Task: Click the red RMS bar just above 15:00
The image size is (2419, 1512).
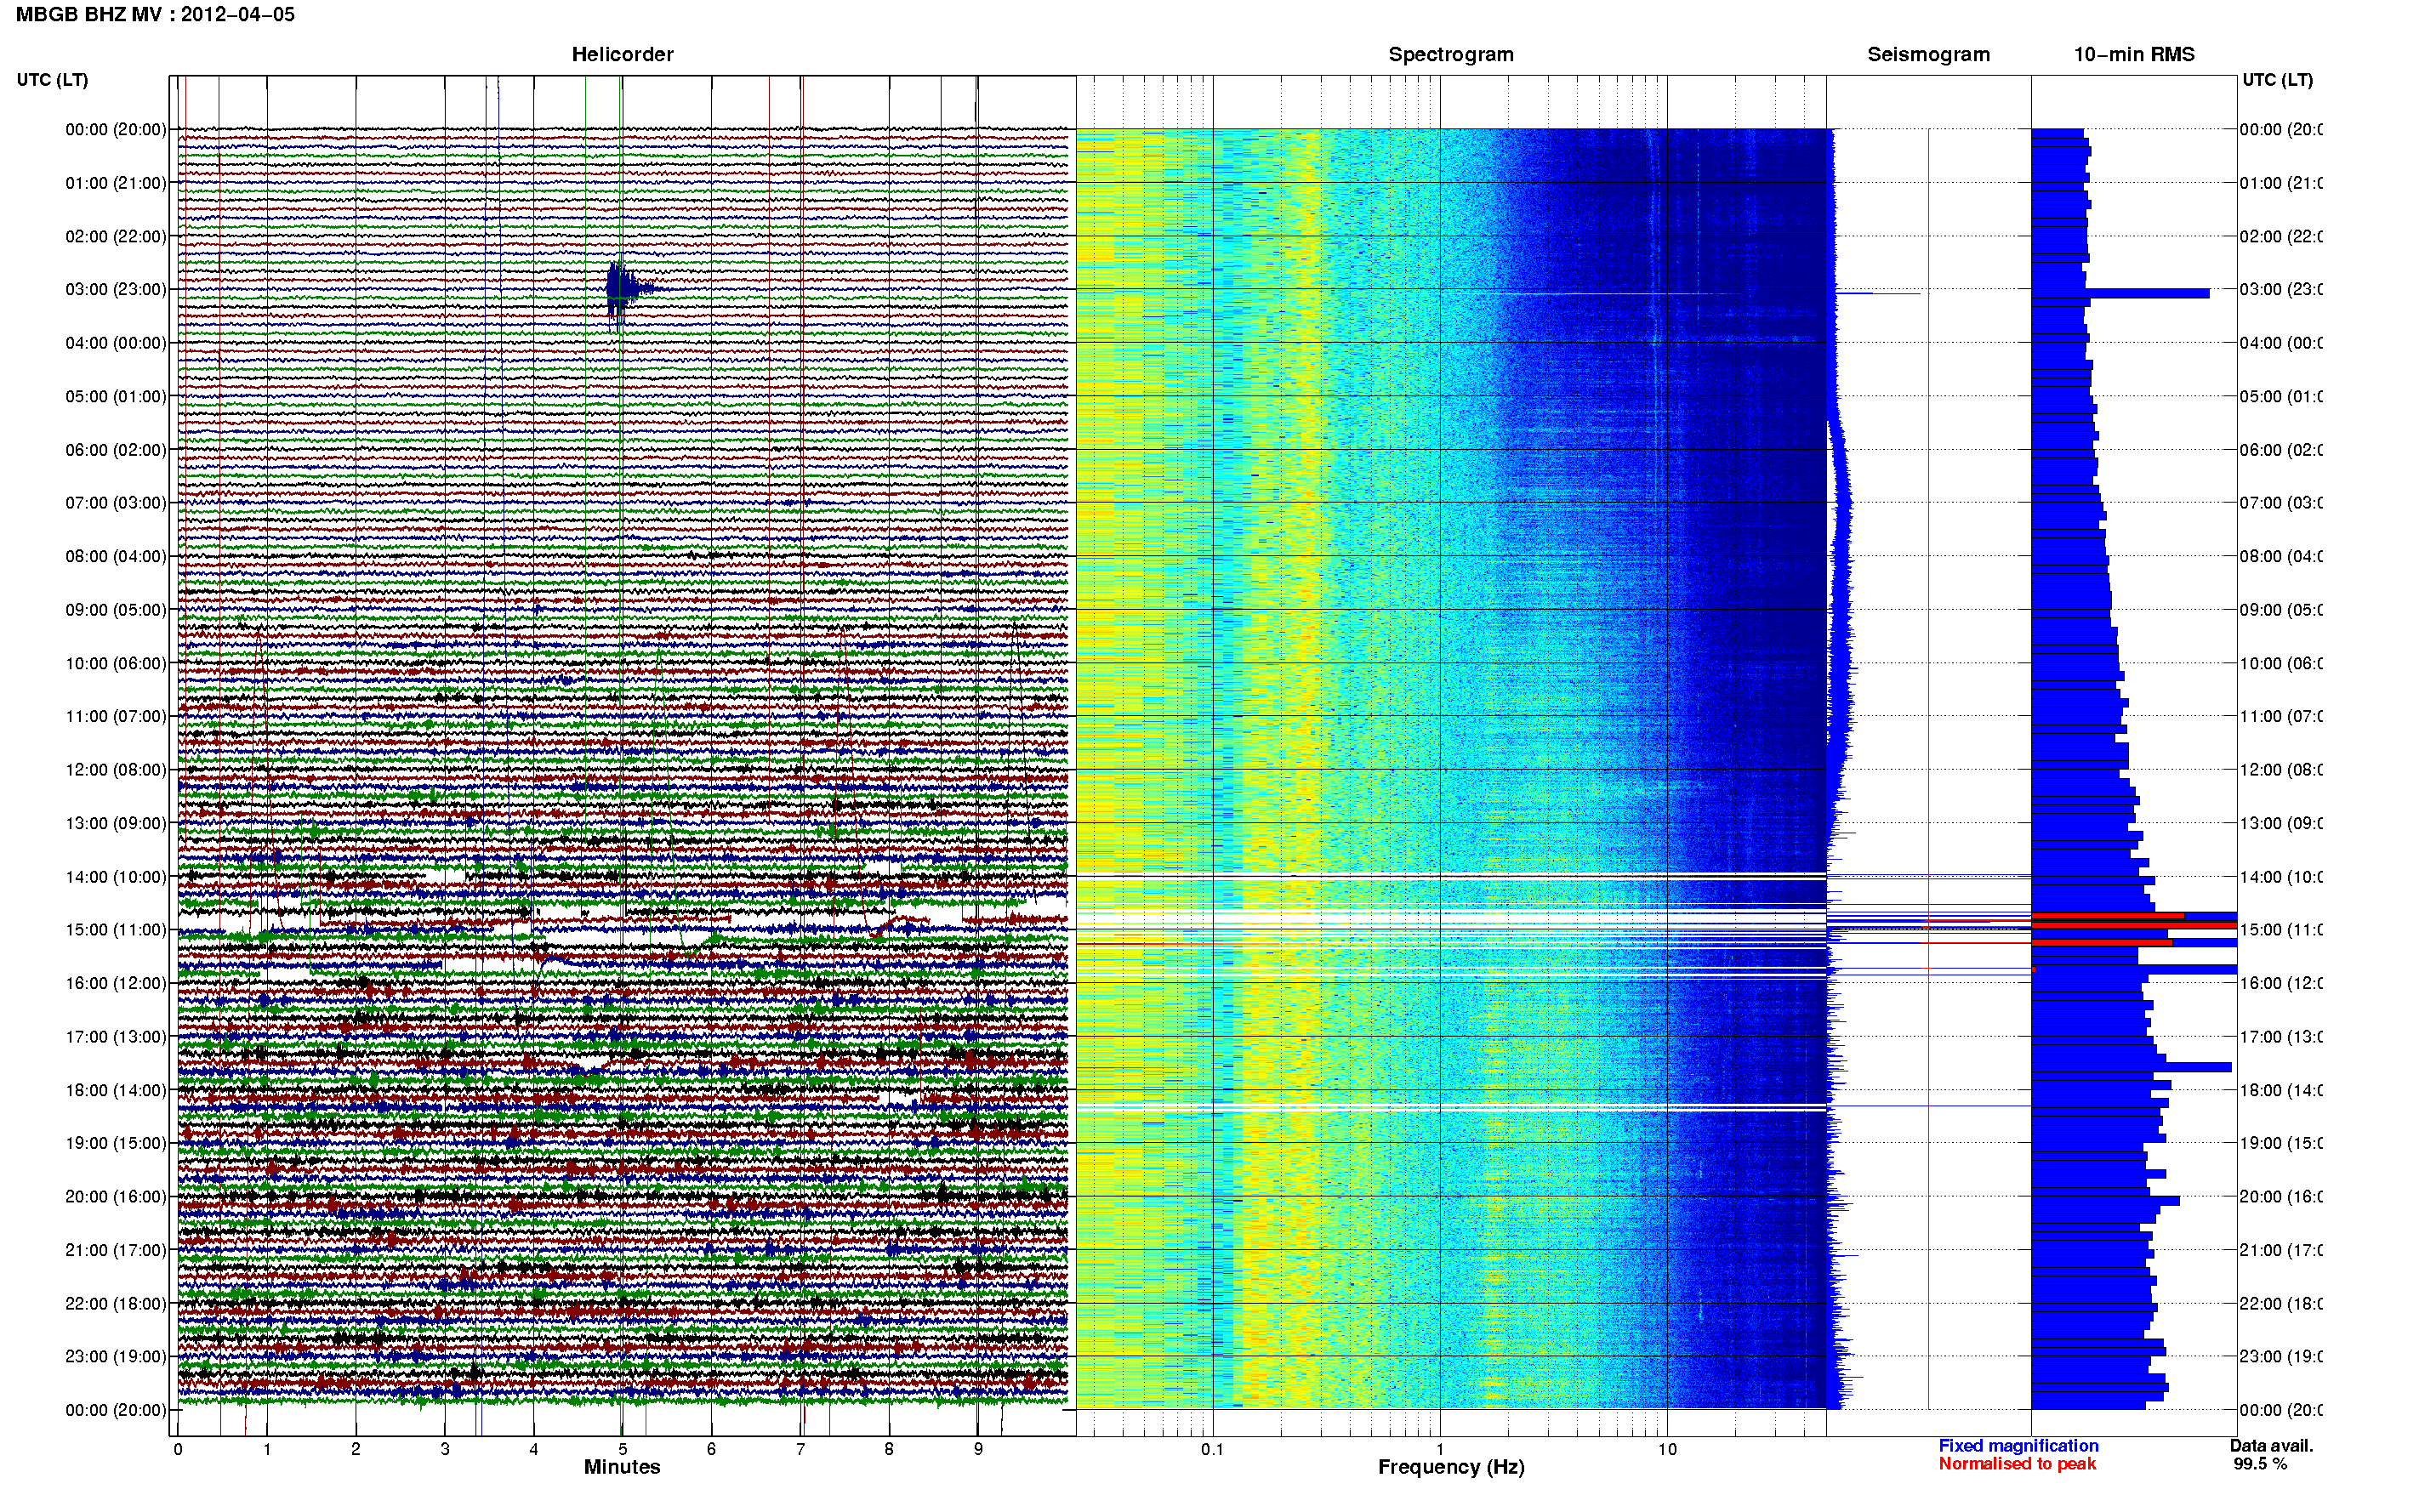Action: (x=2134, y=925)
